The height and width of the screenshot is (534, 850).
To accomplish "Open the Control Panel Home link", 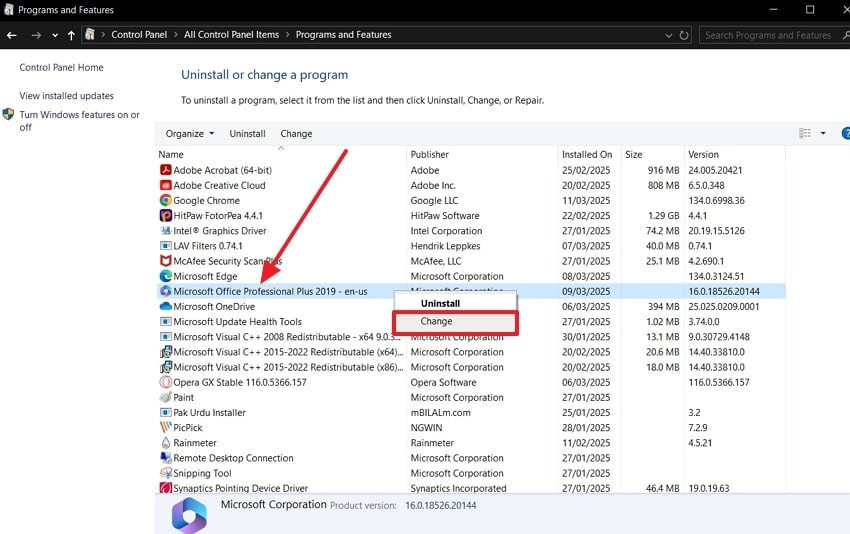I will pyautogui.click(x=61, y=68).
